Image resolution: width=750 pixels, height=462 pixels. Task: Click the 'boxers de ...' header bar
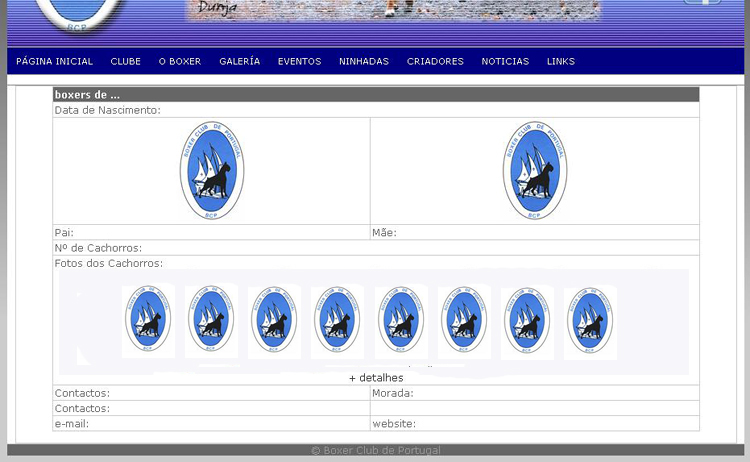(x=375, y=95)
